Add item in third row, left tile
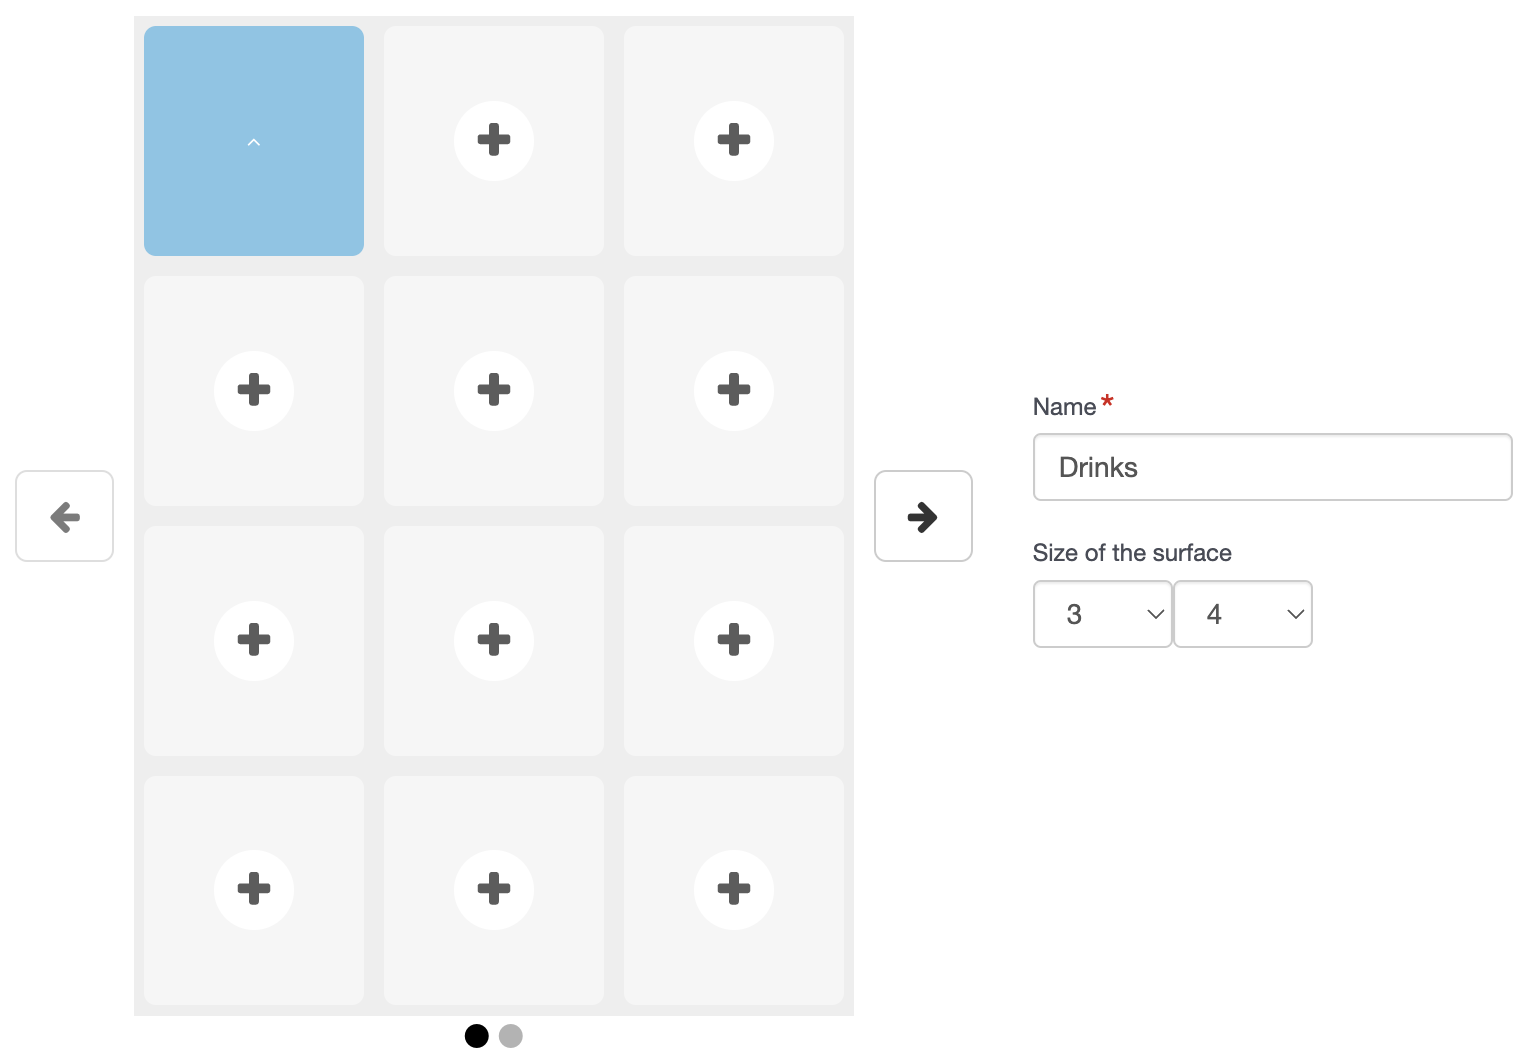 coord(254,640)
